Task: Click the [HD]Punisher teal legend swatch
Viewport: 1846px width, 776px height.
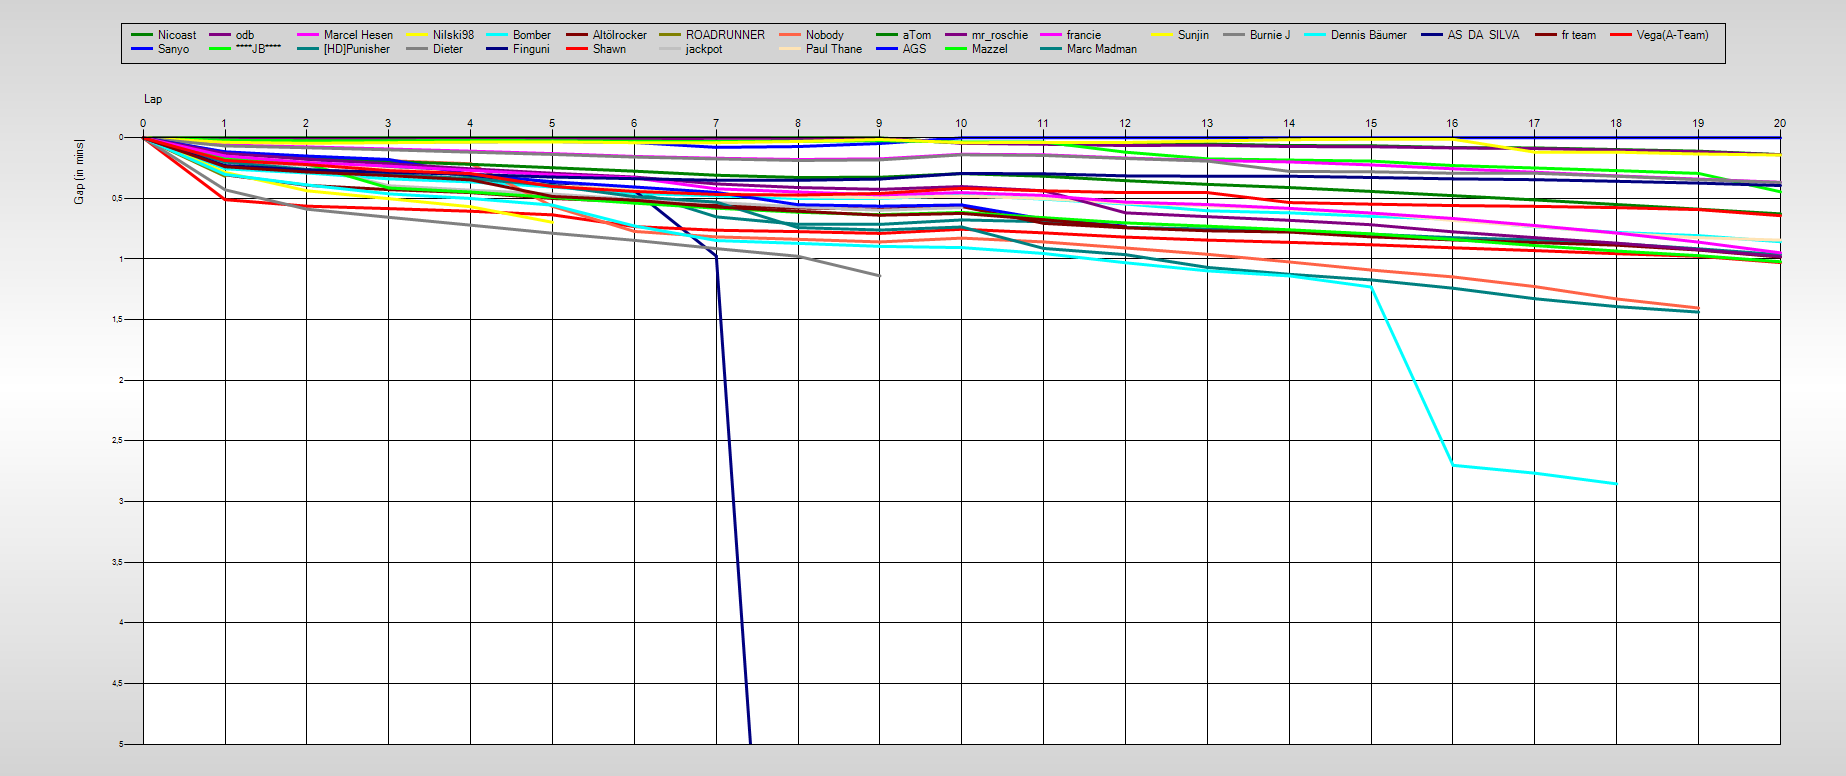Action: point(308,49)
